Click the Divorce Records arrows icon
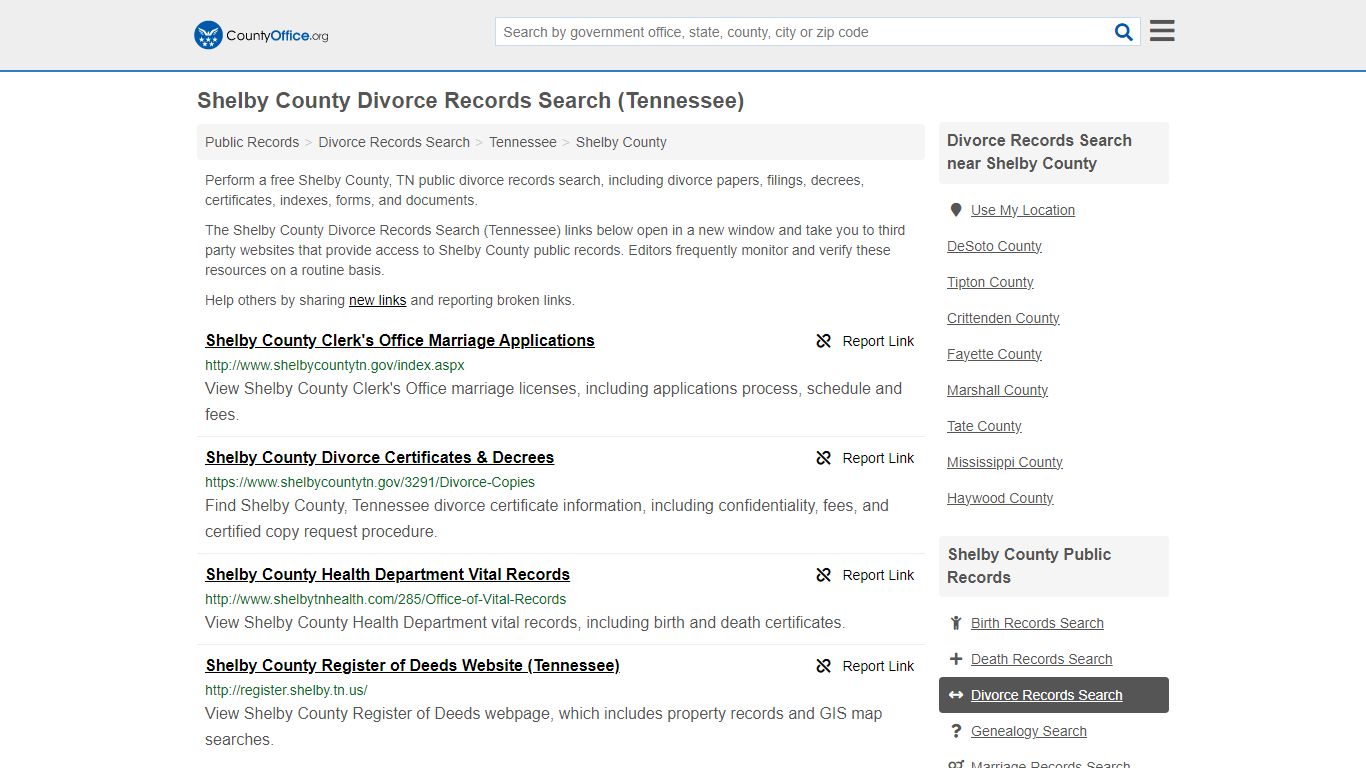The image size is (1366, 768). tap(956, 695)
